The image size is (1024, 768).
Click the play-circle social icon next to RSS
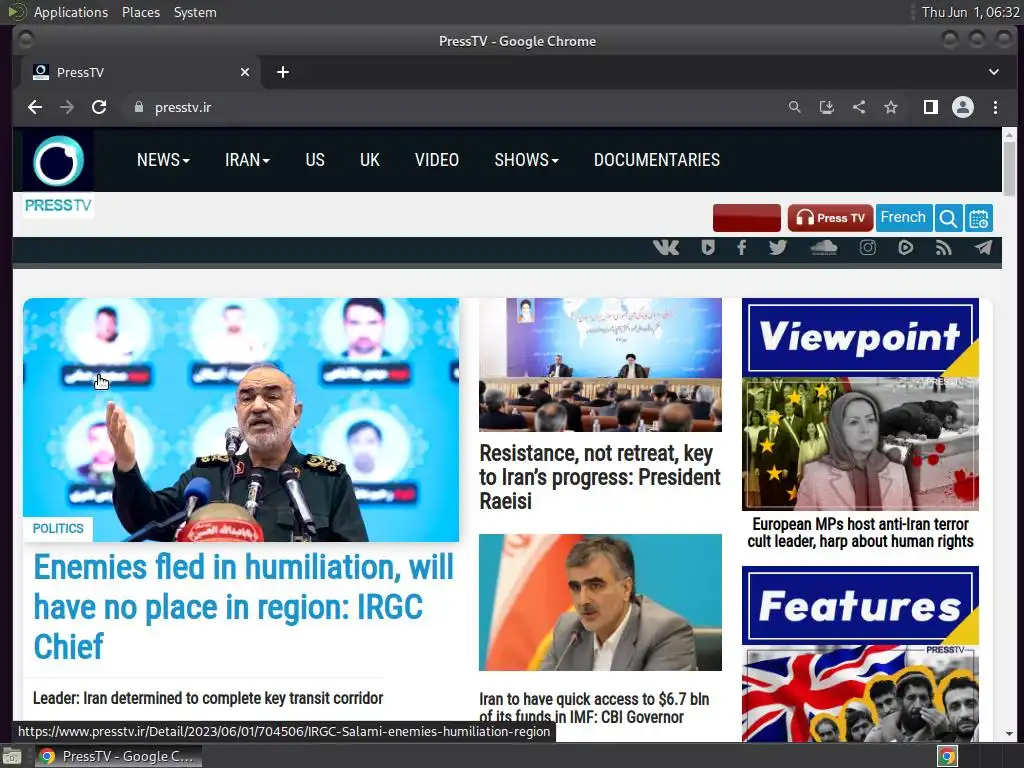click(905, 248)
